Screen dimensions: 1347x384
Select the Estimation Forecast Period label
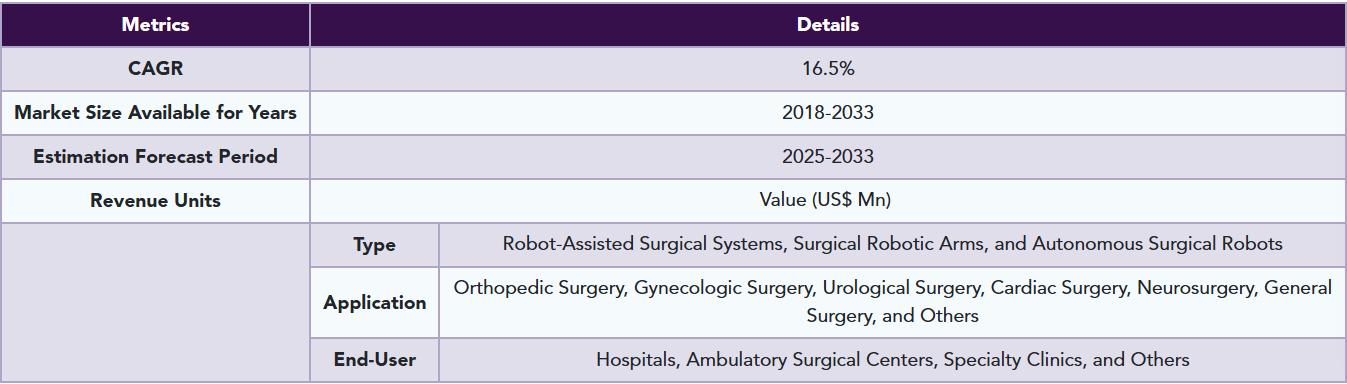(155, 157)
